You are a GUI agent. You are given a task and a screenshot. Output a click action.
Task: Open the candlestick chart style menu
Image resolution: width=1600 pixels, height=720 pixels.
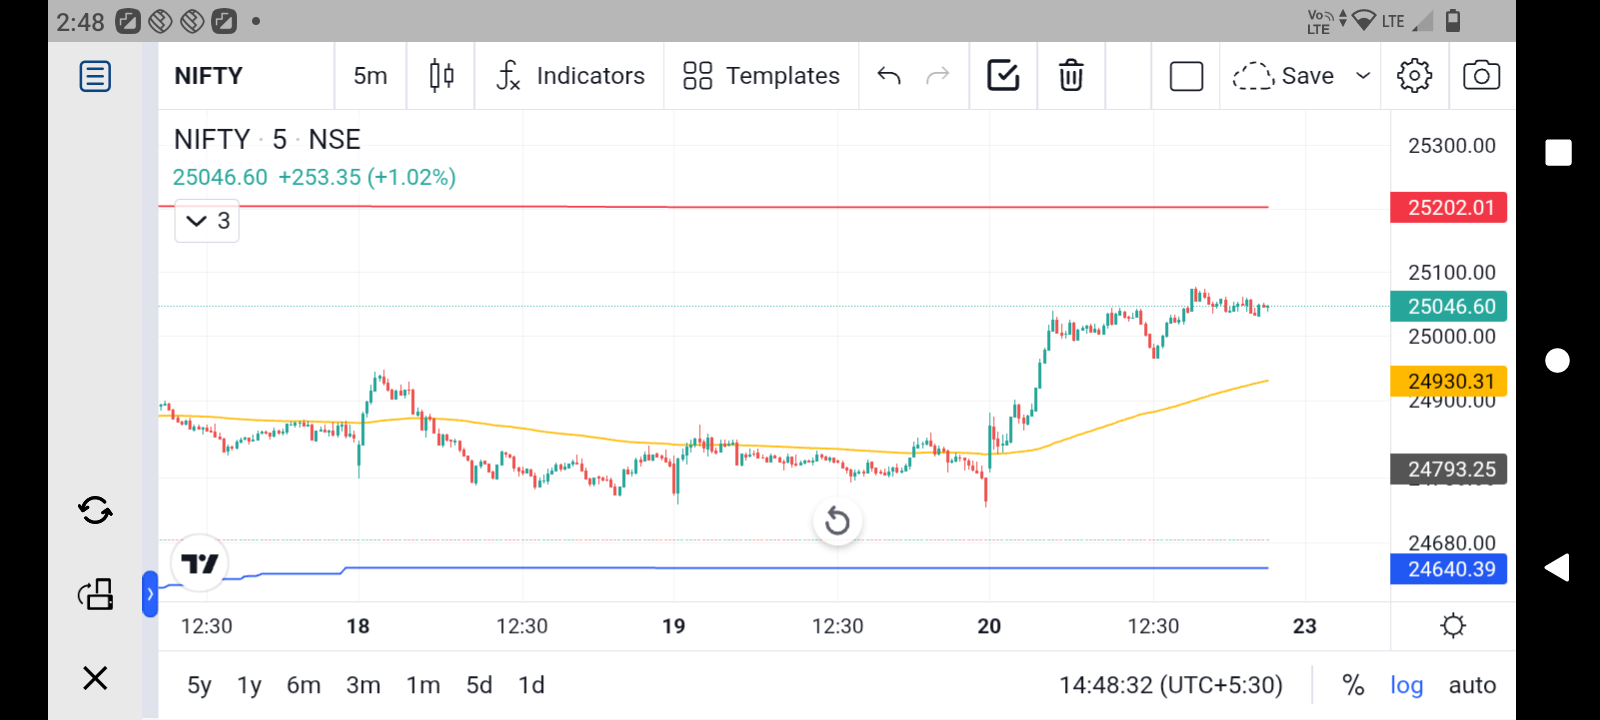click(x=441, y=76)
